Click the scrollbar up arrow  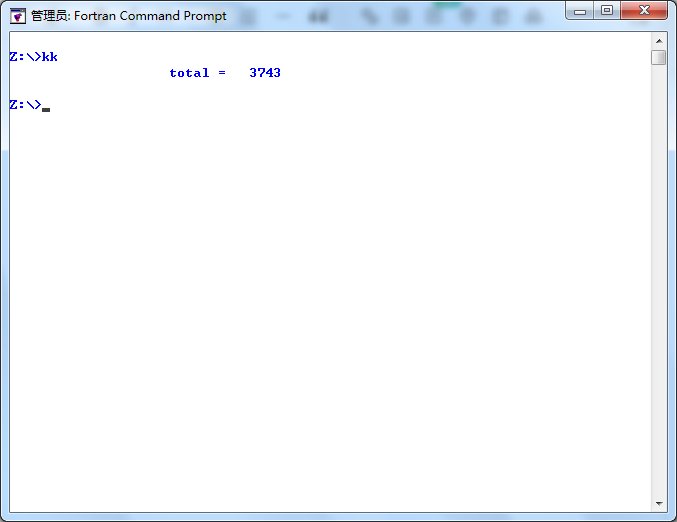click(658, 39)
